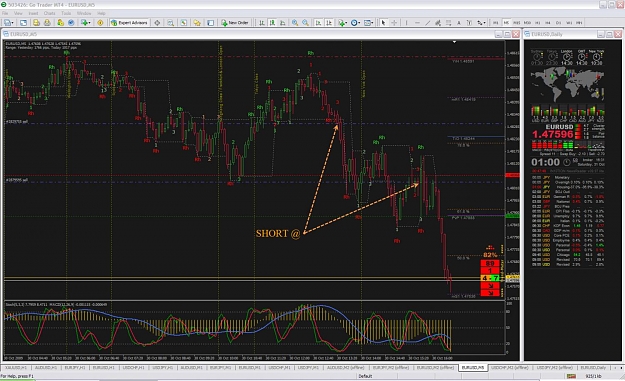Select the Text tool labeled A
This screenshot has width=625, height=381.
point(459,23)
